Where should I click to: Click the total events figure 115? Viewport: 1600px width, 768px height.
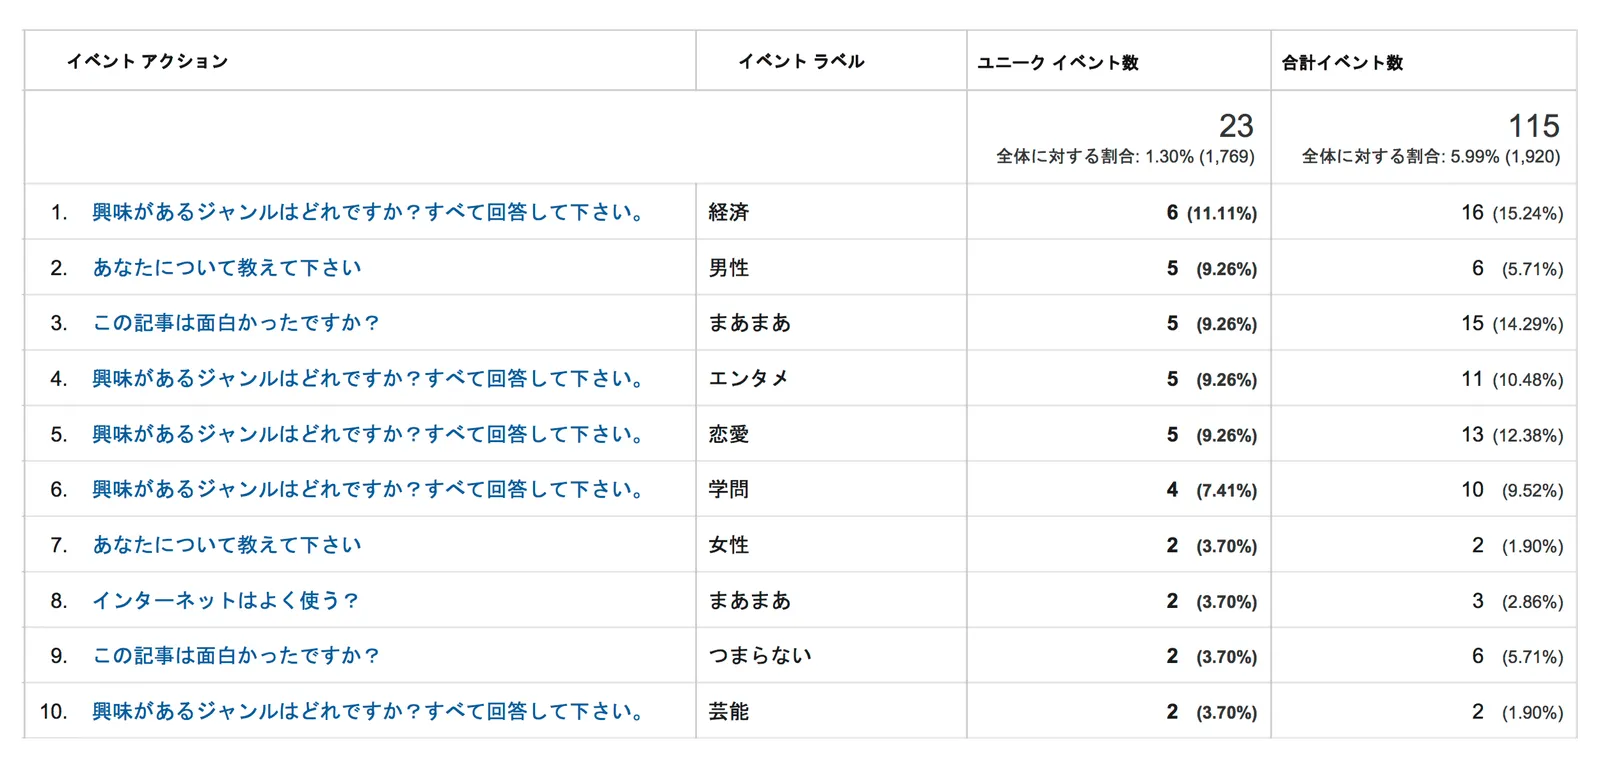1534,126
